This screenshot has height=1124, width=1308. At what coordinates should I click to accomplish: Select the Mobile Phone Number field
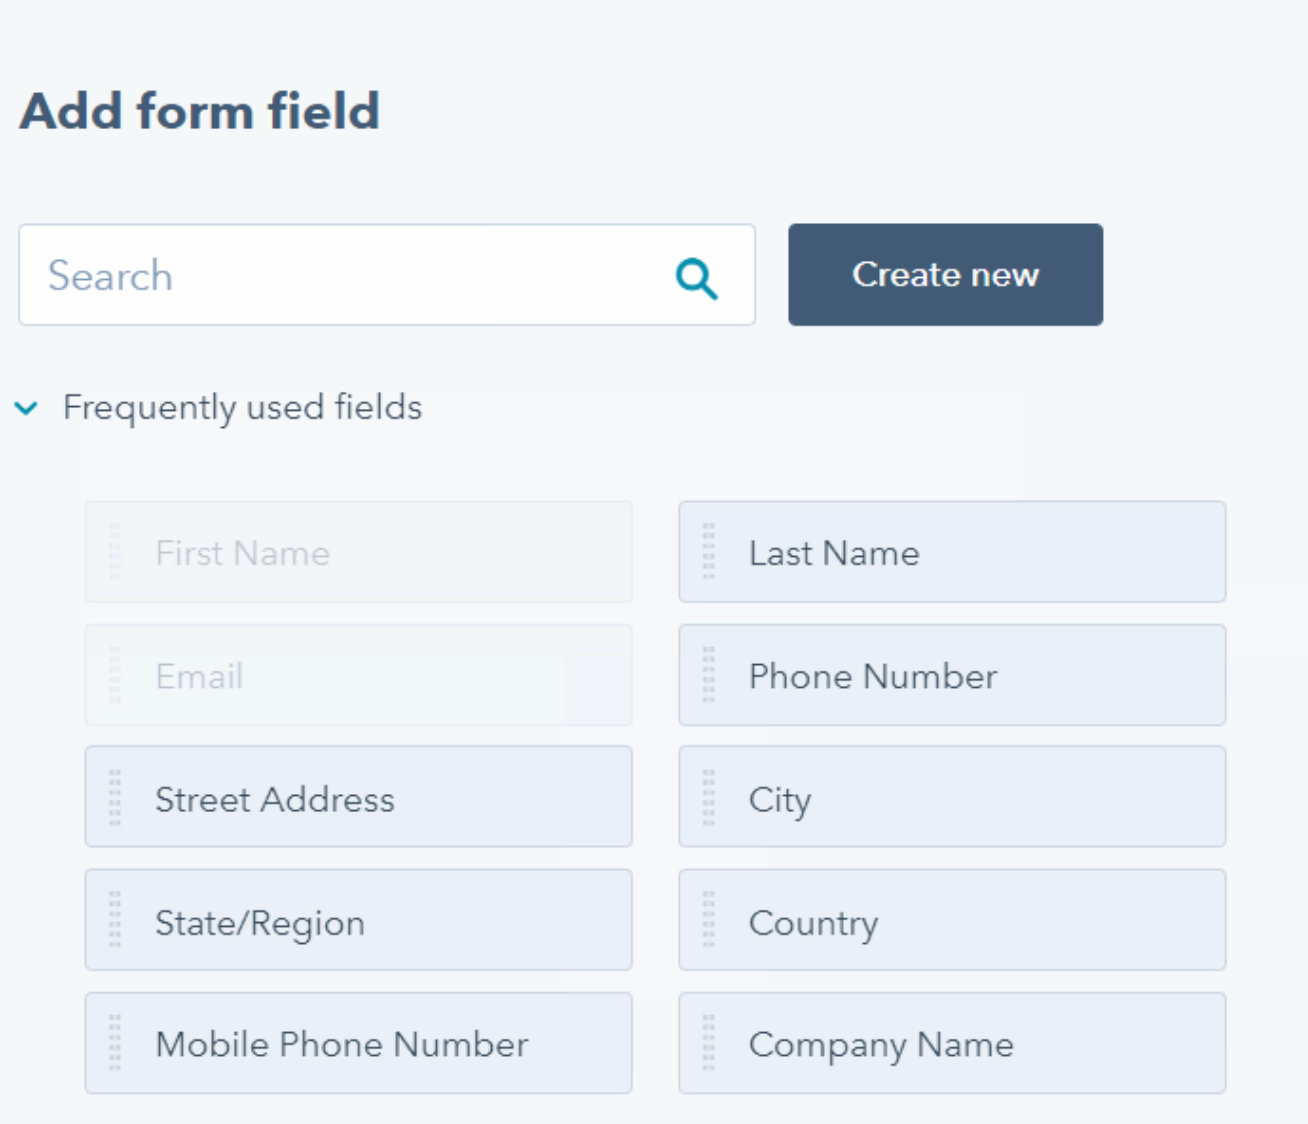[358, 1043]
